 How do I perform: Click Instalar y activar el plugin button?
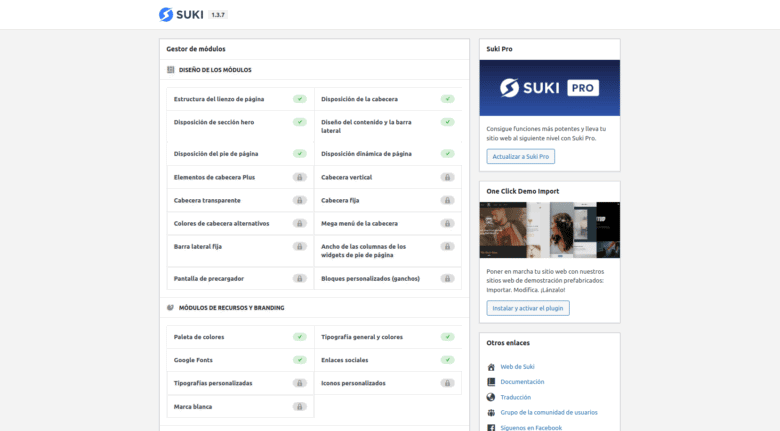(528, 308)
